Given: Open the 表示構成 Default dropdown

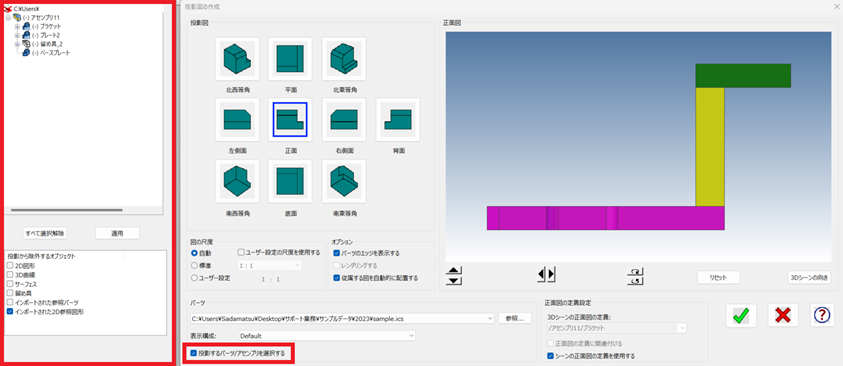Looking at the screenshot, I should (x=411, y=336).
